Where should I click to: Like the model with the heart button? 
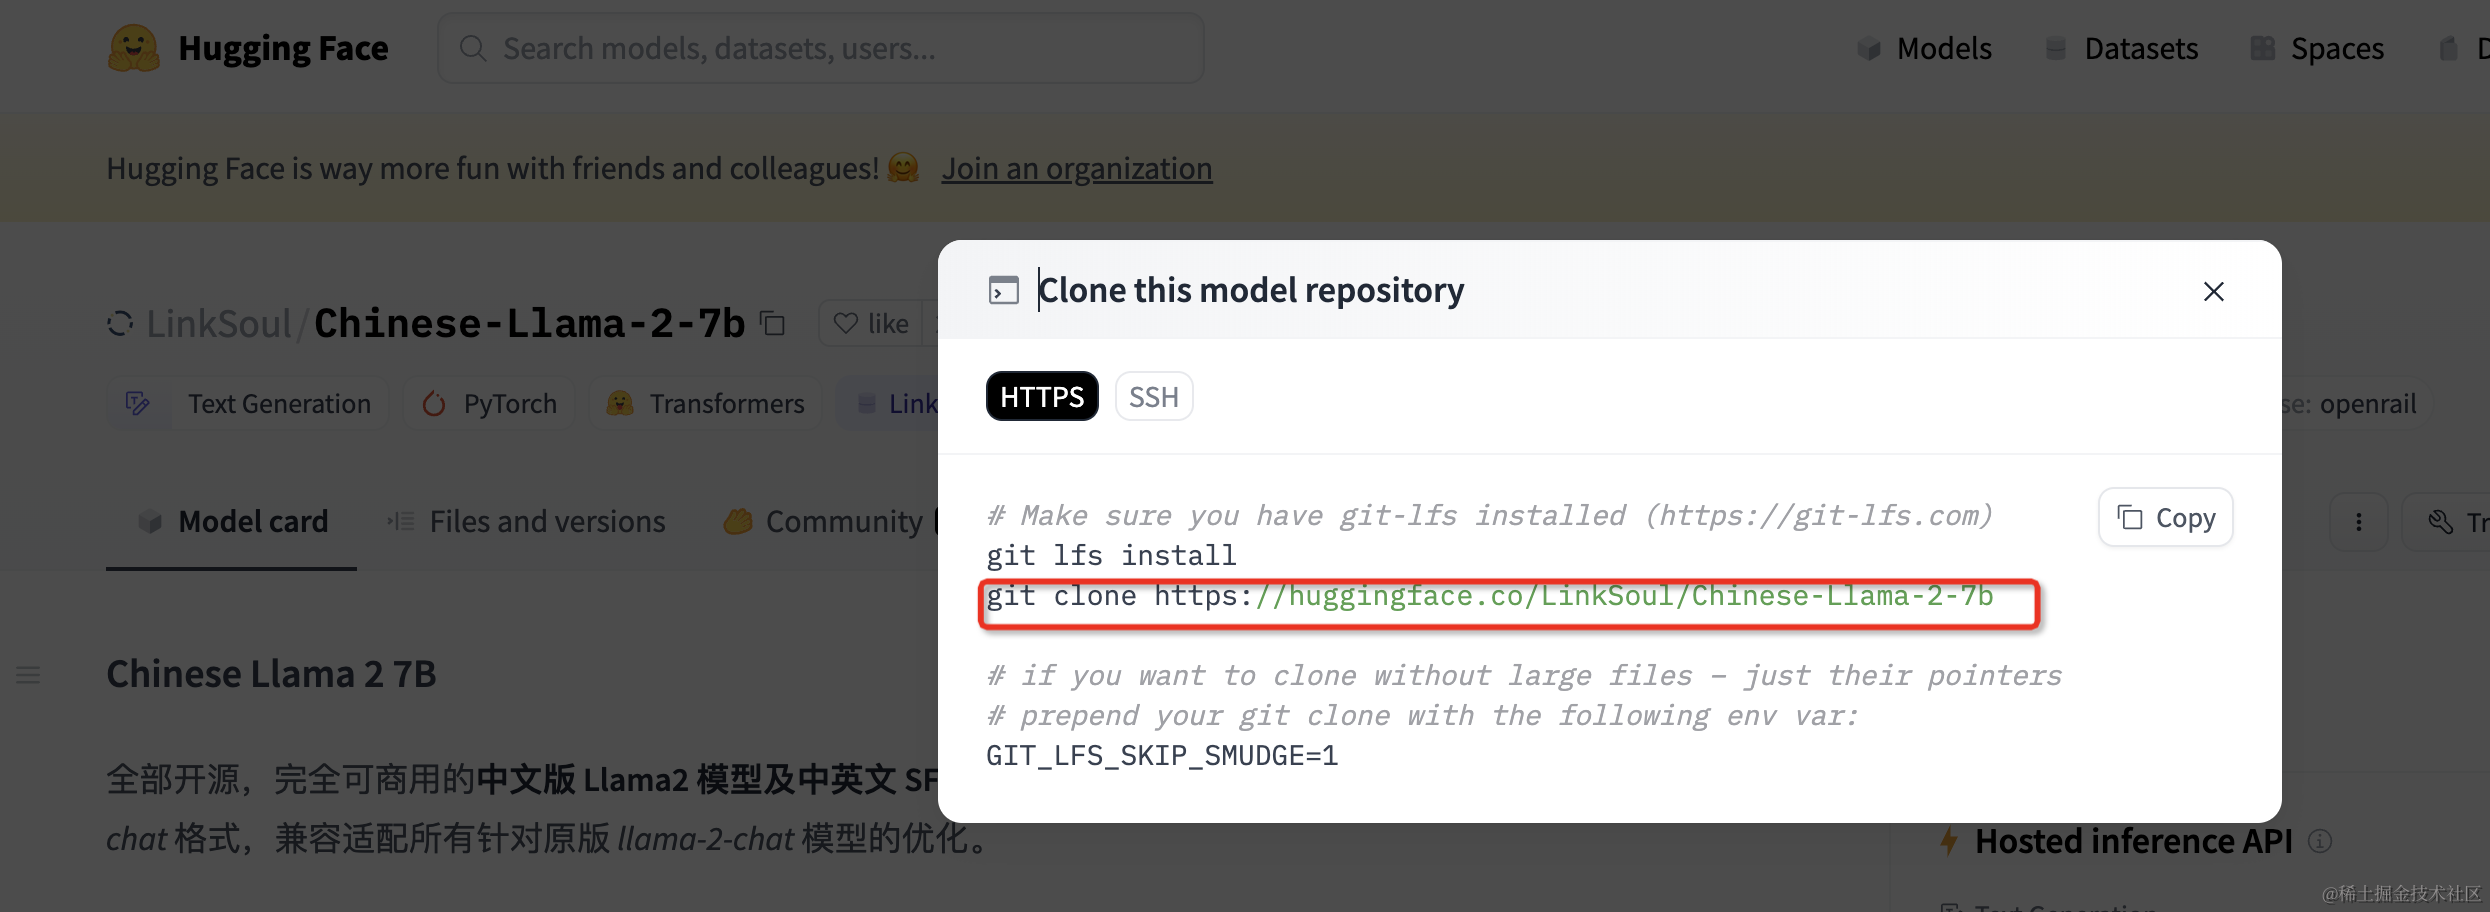pos(871,323)
